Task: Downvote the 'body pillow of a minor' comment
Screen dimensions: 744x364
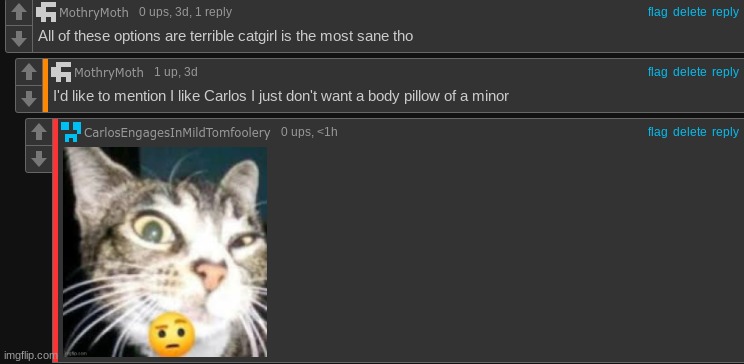Action: (29, 99)
